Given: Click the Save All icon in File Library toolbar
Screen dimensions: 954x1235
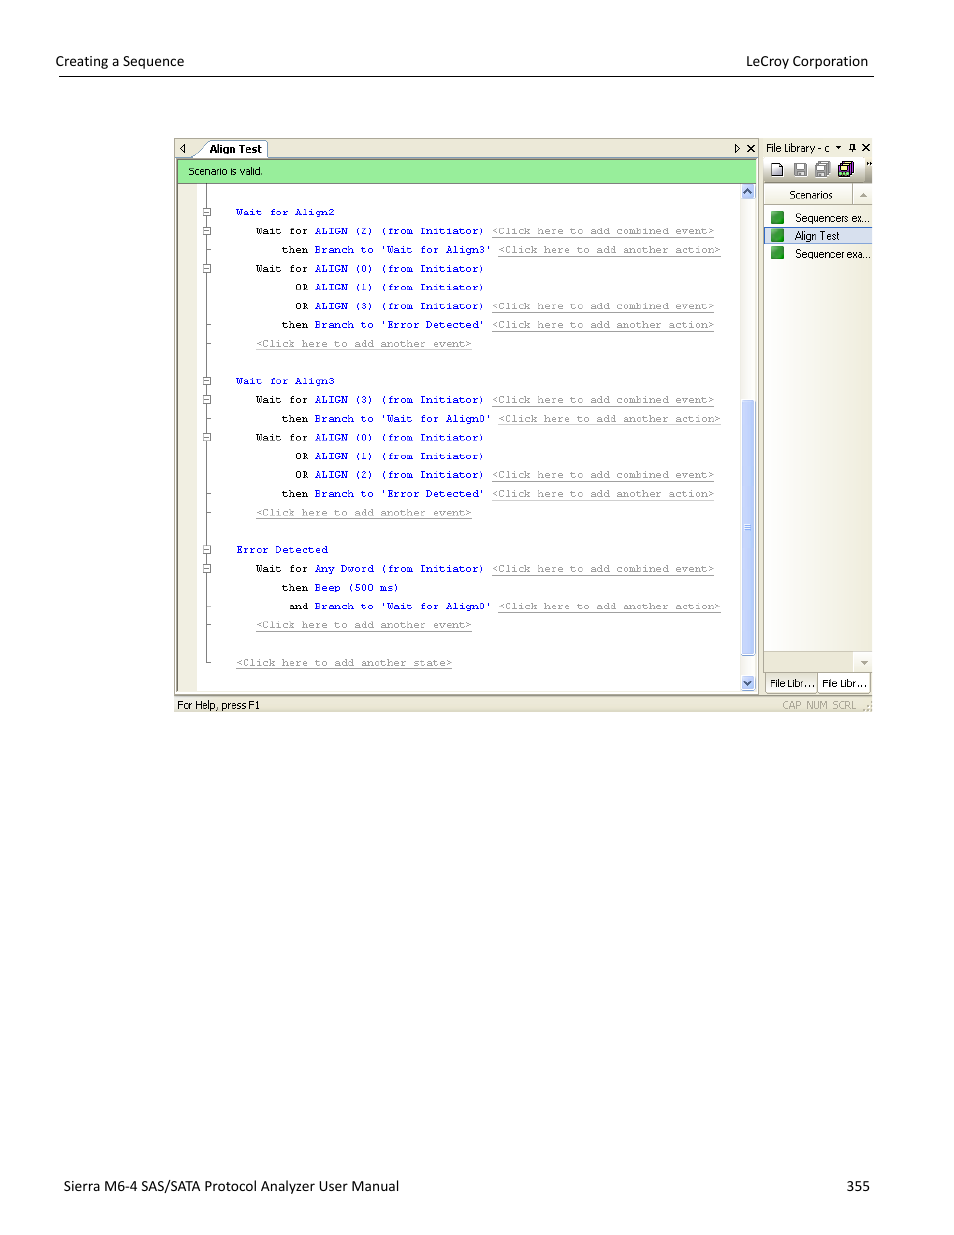Looking at the screenshot, I should tap(823, 170).
